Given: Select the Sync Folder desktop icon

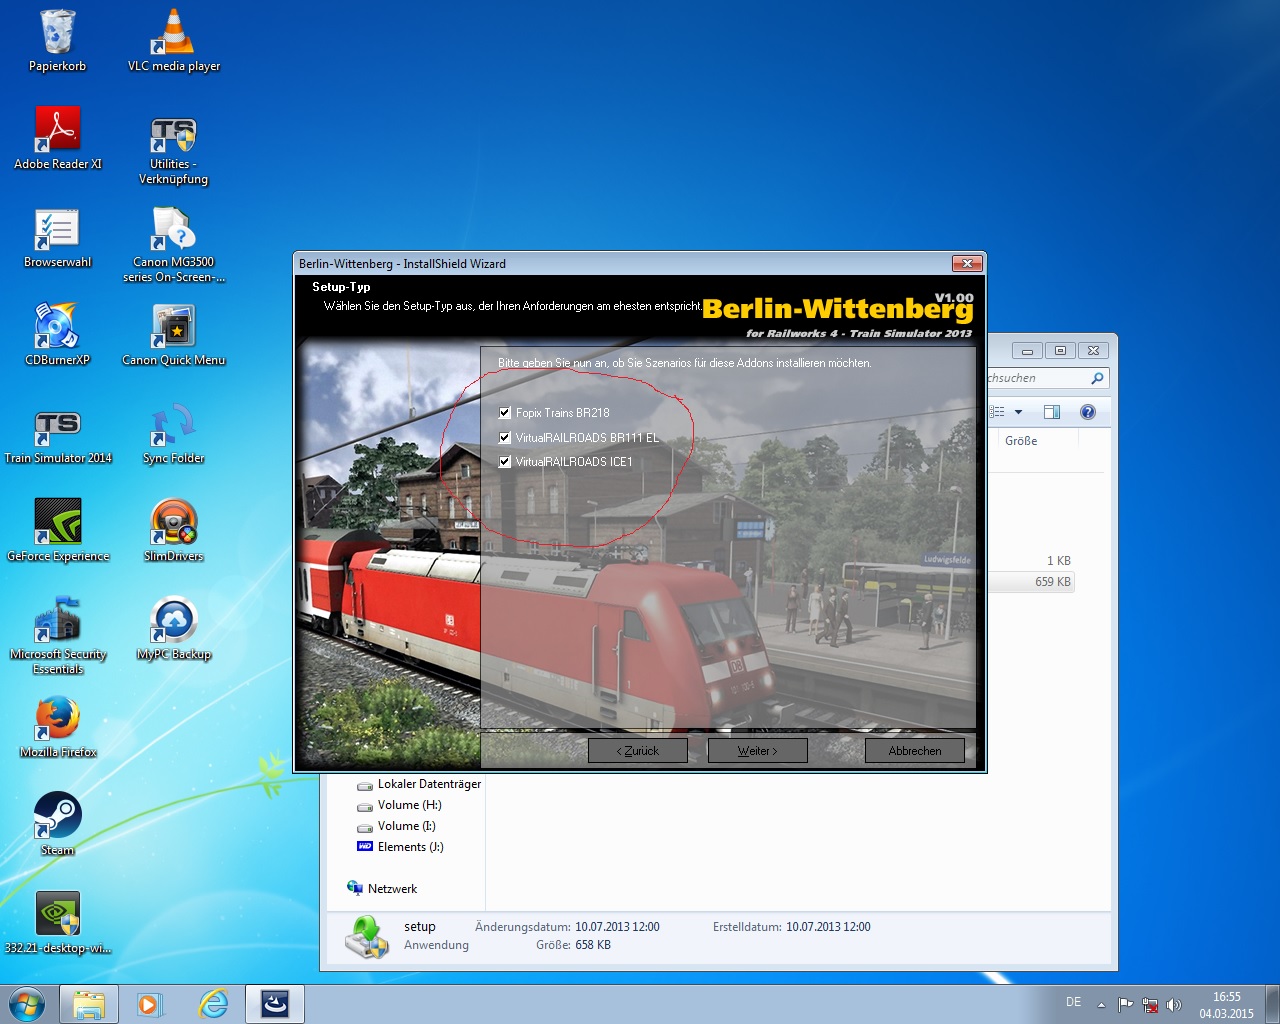Looking at the screenshot, I should [x=174, y=434].
